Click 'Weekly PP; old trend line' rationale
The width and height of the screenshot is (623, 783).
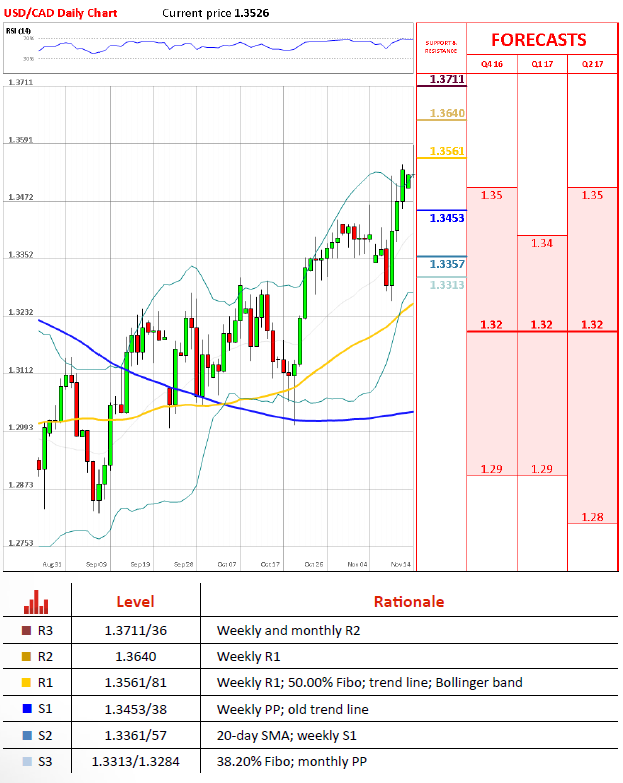point(293,709)
